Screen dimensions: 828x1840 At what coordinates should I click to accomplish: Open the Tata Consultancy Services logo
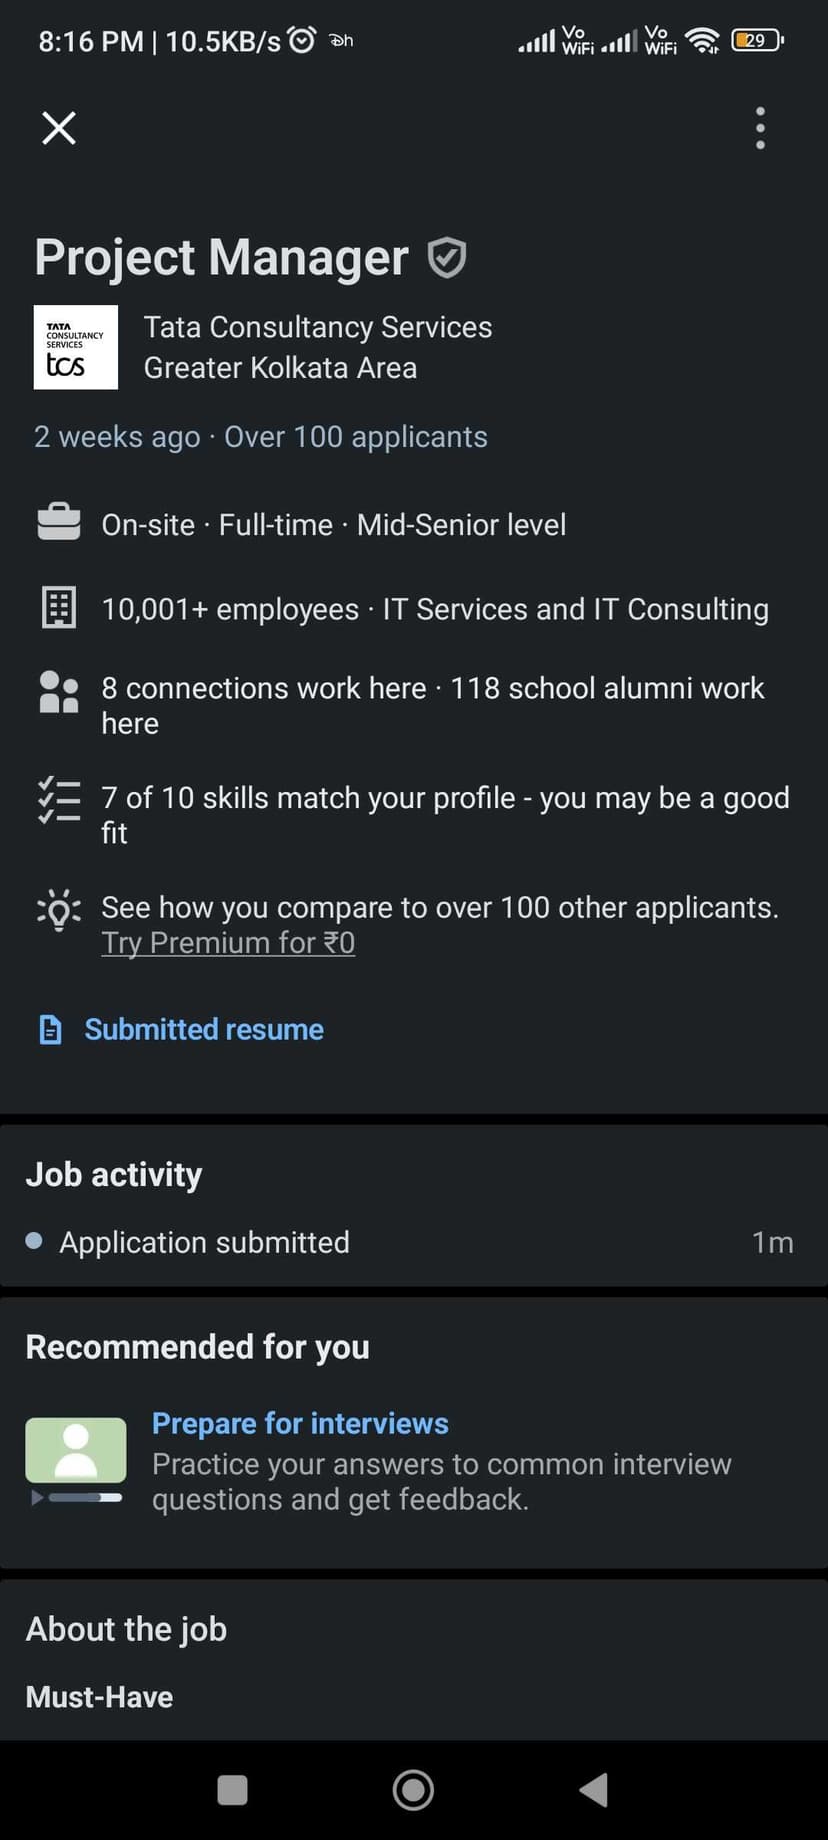[x=76, y=347]
